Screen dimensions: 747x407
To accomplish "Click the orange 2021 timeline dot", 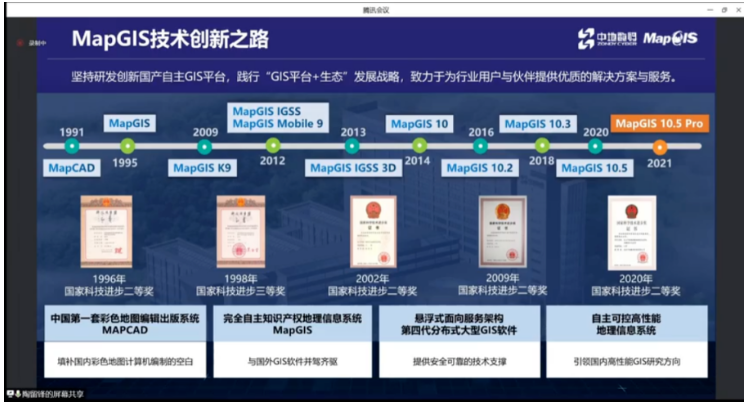I will (x=659, y=147).
